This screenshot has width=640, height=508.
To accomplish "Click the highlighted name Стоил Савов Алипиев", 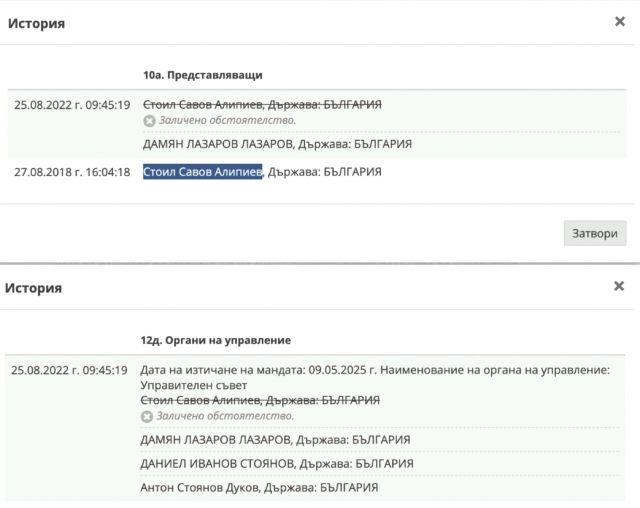I will pyautogui.click(x=202, y=172).
